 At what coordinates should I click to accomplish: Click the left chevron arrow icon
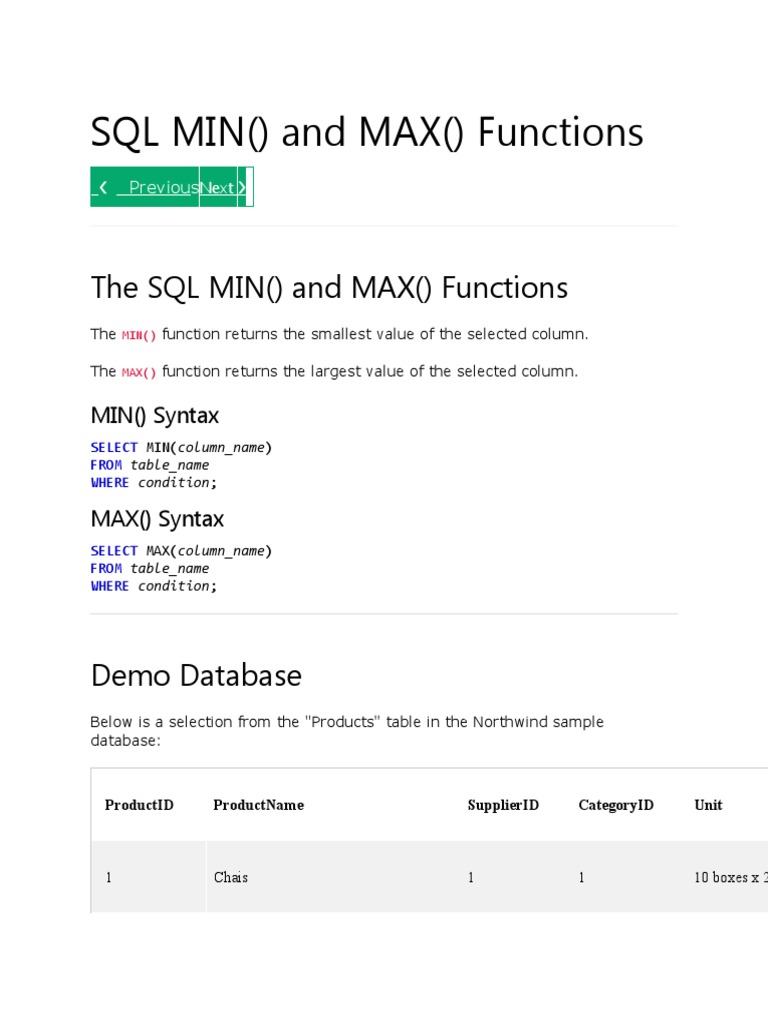coord(103,187)
